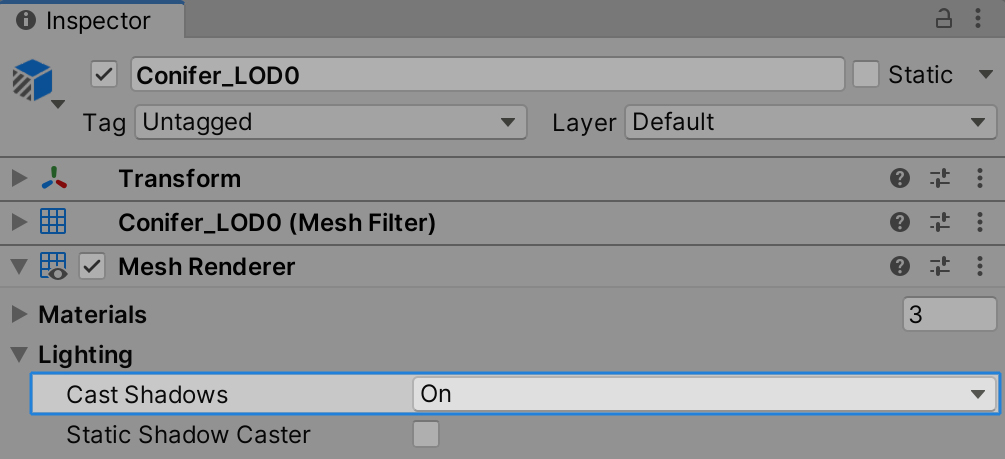Click the Inspector lock icon
1005x459 pixels.
(943, 19)
